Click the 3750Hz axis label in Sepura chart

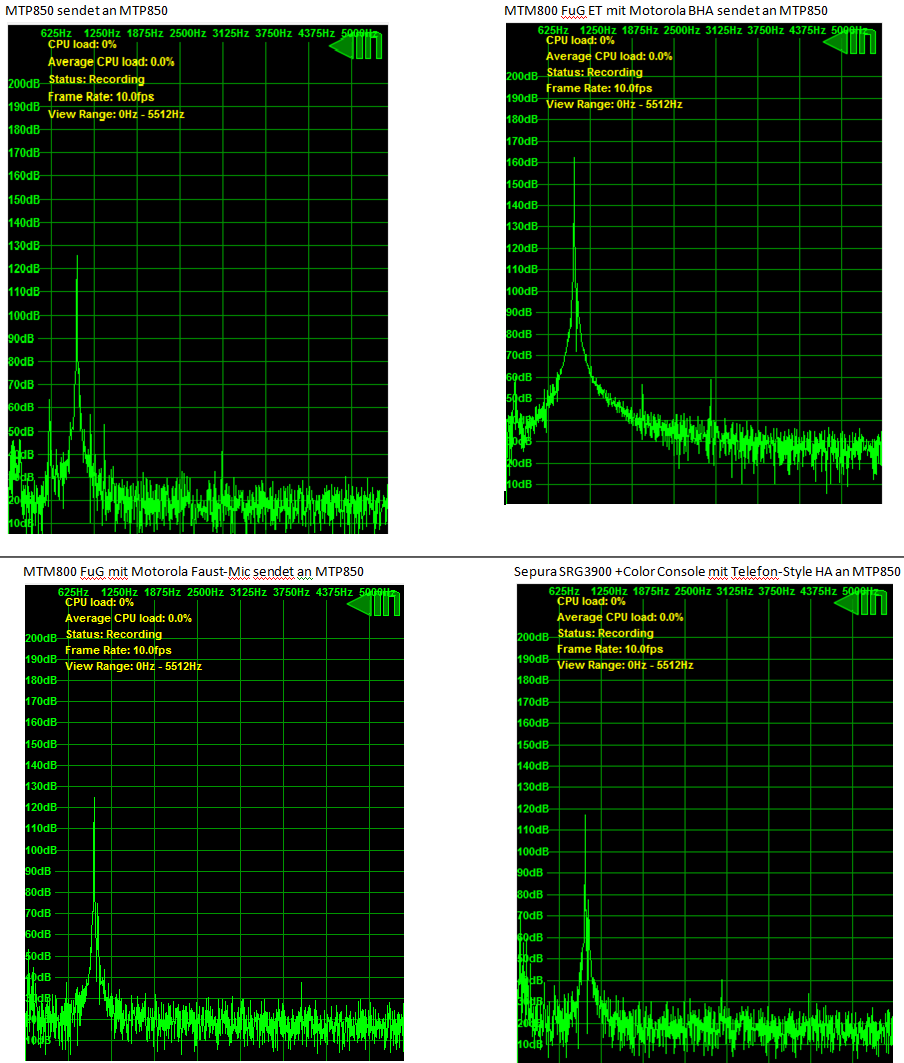[774, 591]
